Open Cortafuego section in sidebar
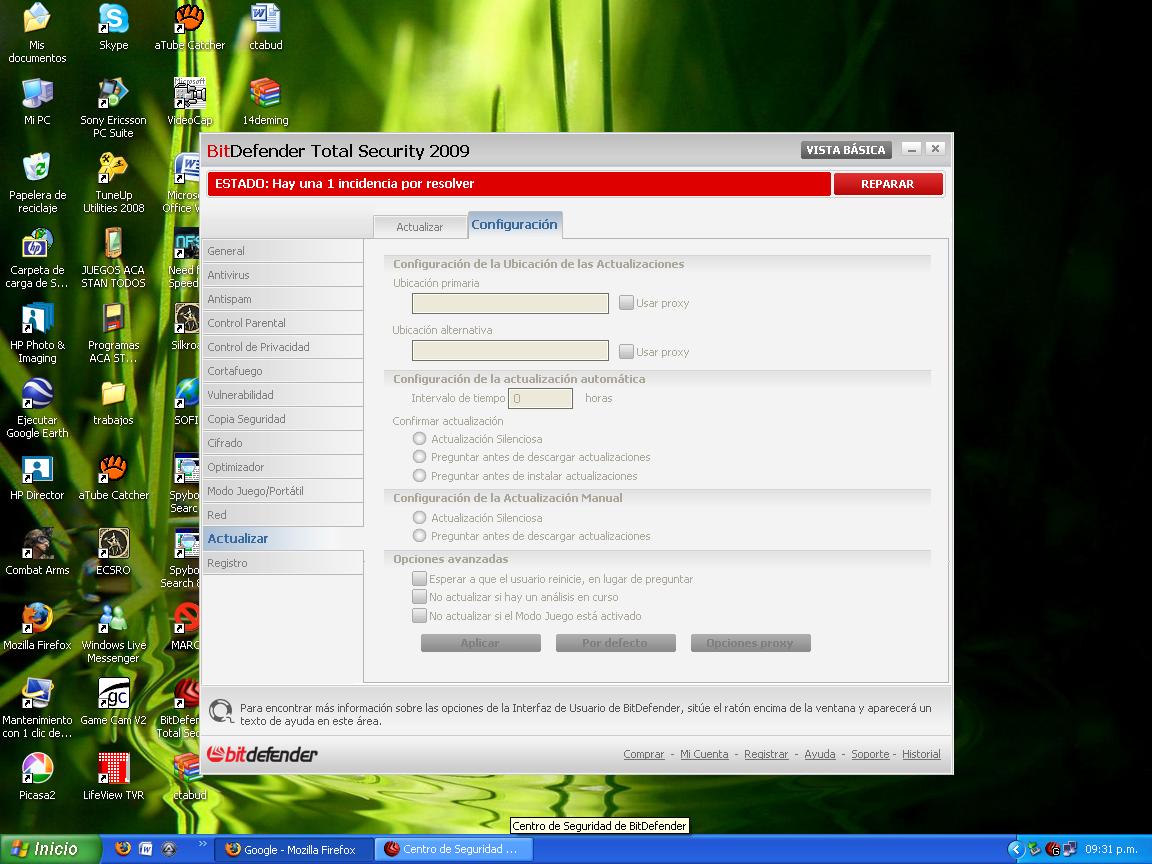Viewport: 1152px width, 864px height. pos(283,371)
